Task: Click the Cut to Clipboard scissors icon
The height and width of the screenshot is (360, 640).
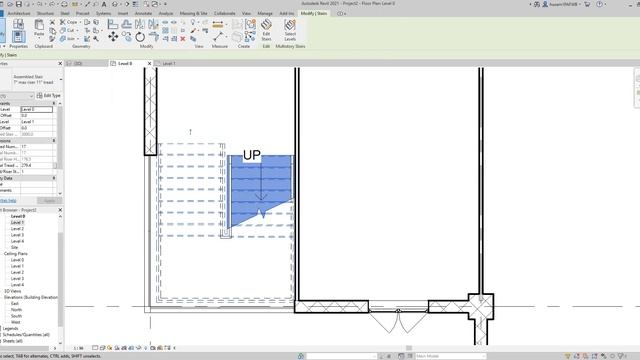Action: 52,22
